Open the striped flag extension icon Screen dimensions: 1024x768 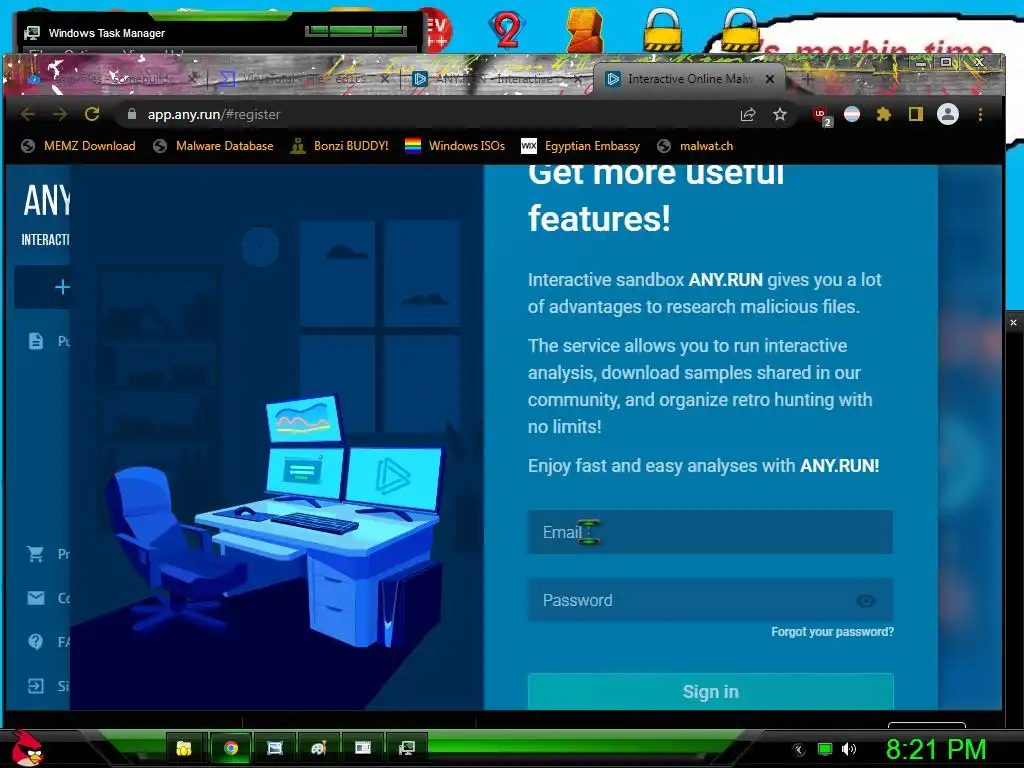852,114
